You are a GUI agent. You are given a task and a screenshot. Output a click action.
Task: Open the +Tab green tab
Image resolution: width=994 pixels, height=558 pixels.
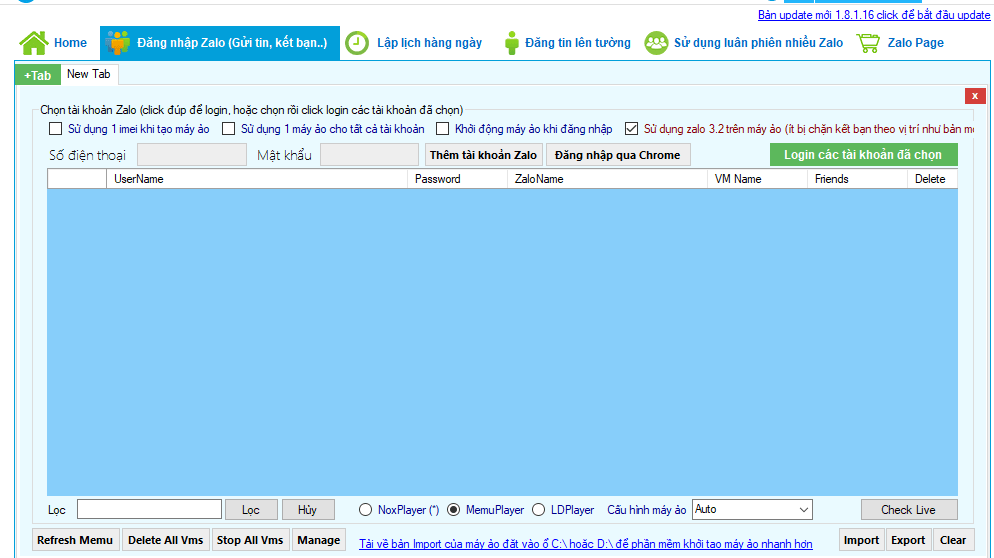(38, 75)
